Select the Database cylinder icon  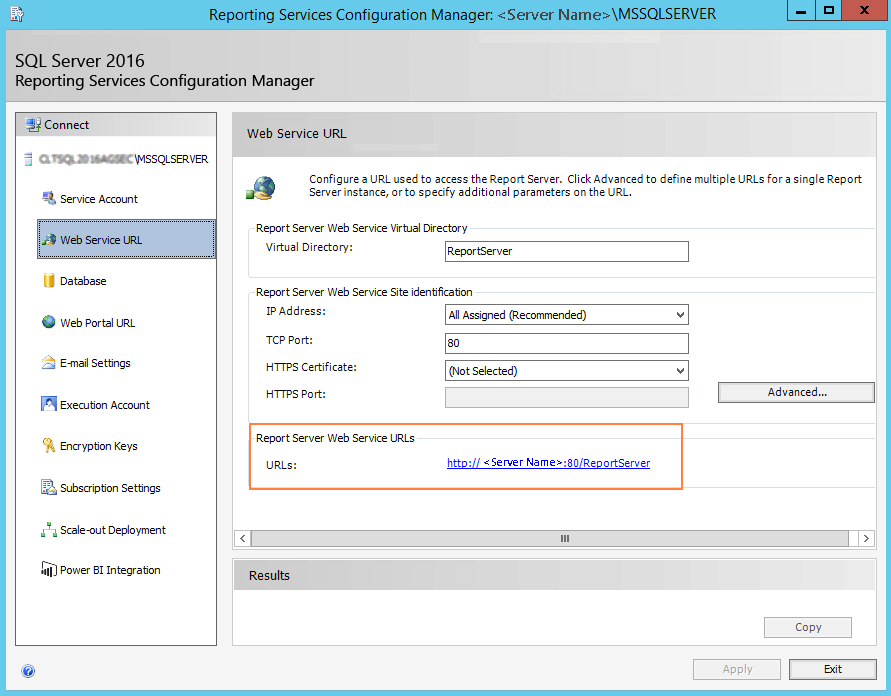click(48, 281)
